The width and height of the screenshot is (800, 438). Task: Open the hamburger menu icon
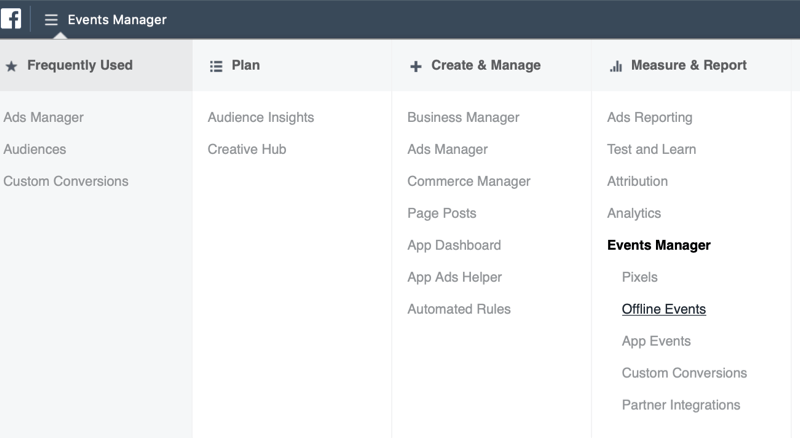tap(51, 20)
